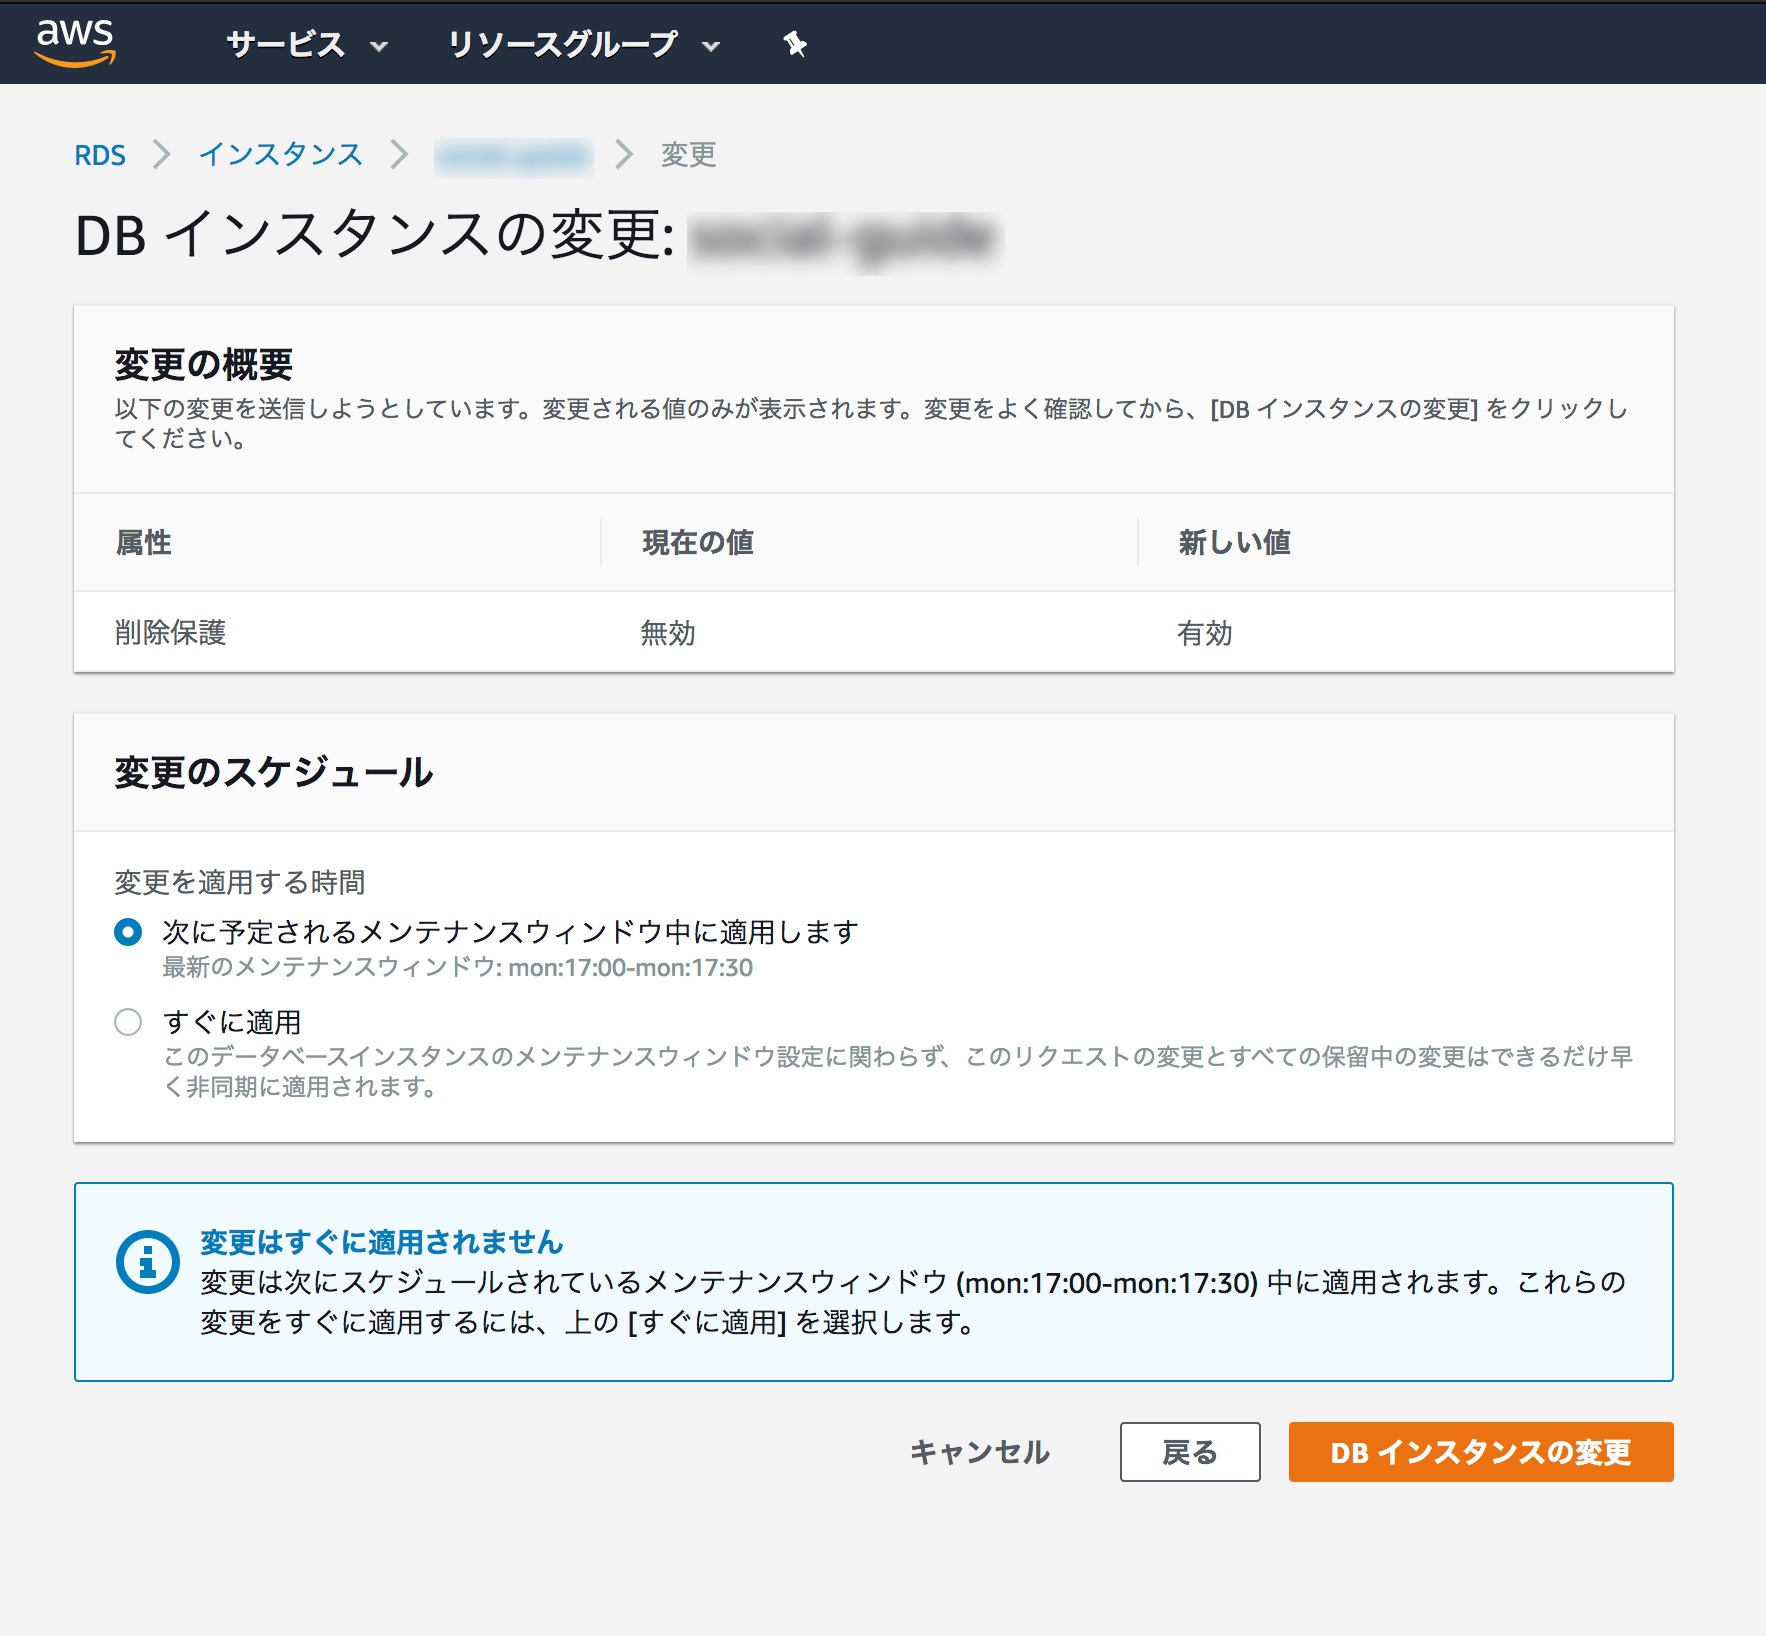1766x1636 pixels.
Task: Navigate to RDS via the breadcrumb
Action: (100, 154)
